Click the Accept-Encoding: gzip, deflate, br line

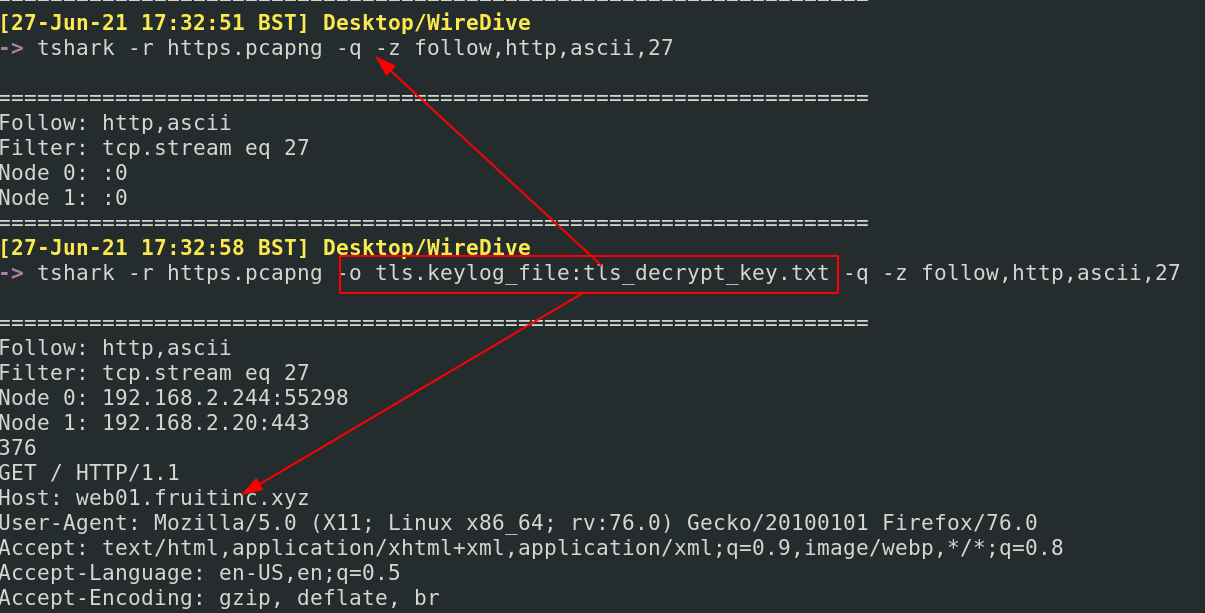tap(218, 598)
